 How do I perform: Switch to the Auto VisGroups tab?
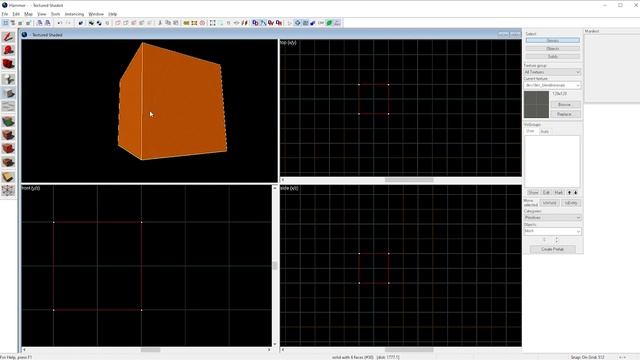pos(544,131)
